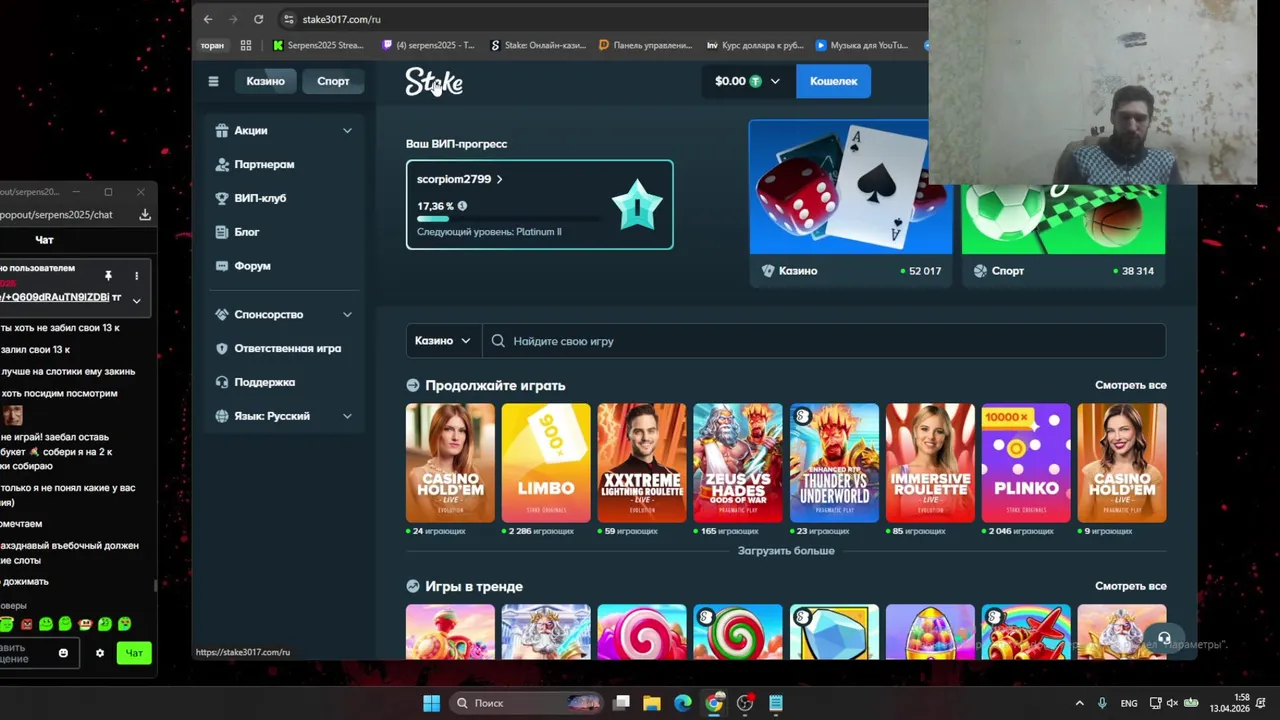Viewport: 1280px width, 720px height.
Task: Click Смотреть все for Продолжайте играть
Action: pos(1130,385)
